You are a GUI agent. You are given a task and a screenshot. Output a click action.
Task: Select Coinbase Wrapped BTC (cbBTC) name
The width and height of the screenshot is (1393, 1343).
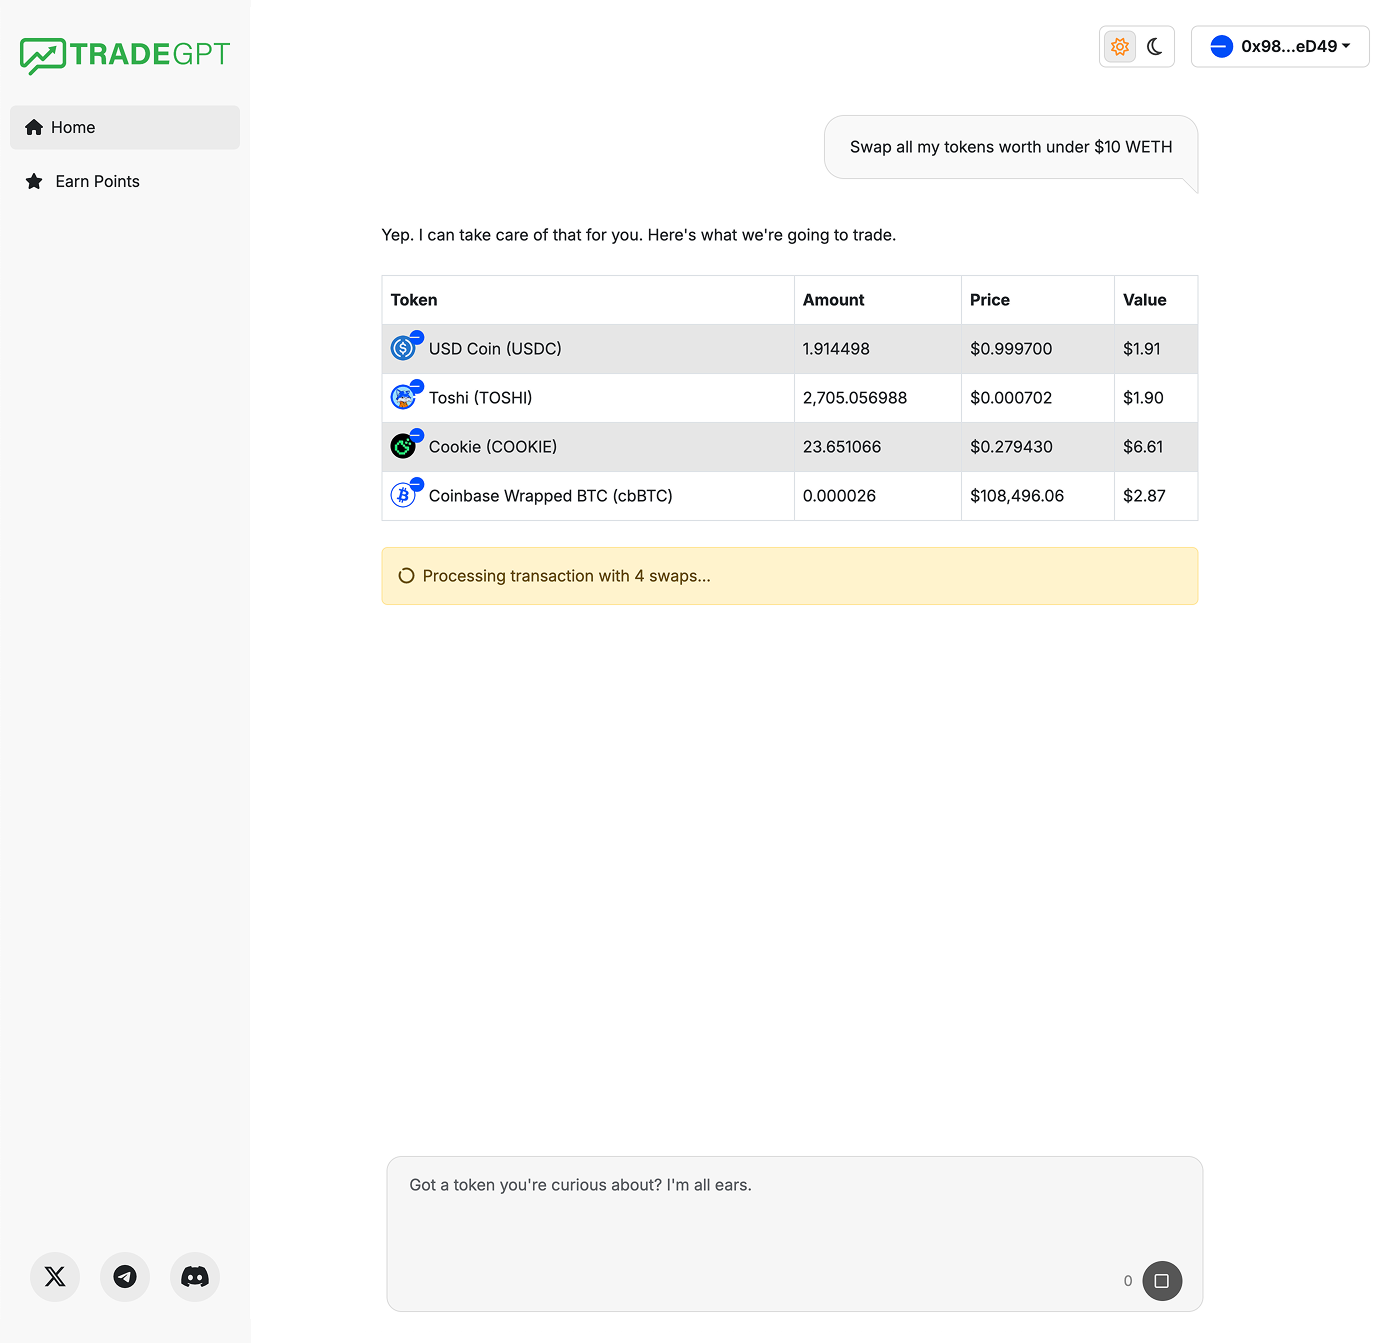click(x=551, y=496)
